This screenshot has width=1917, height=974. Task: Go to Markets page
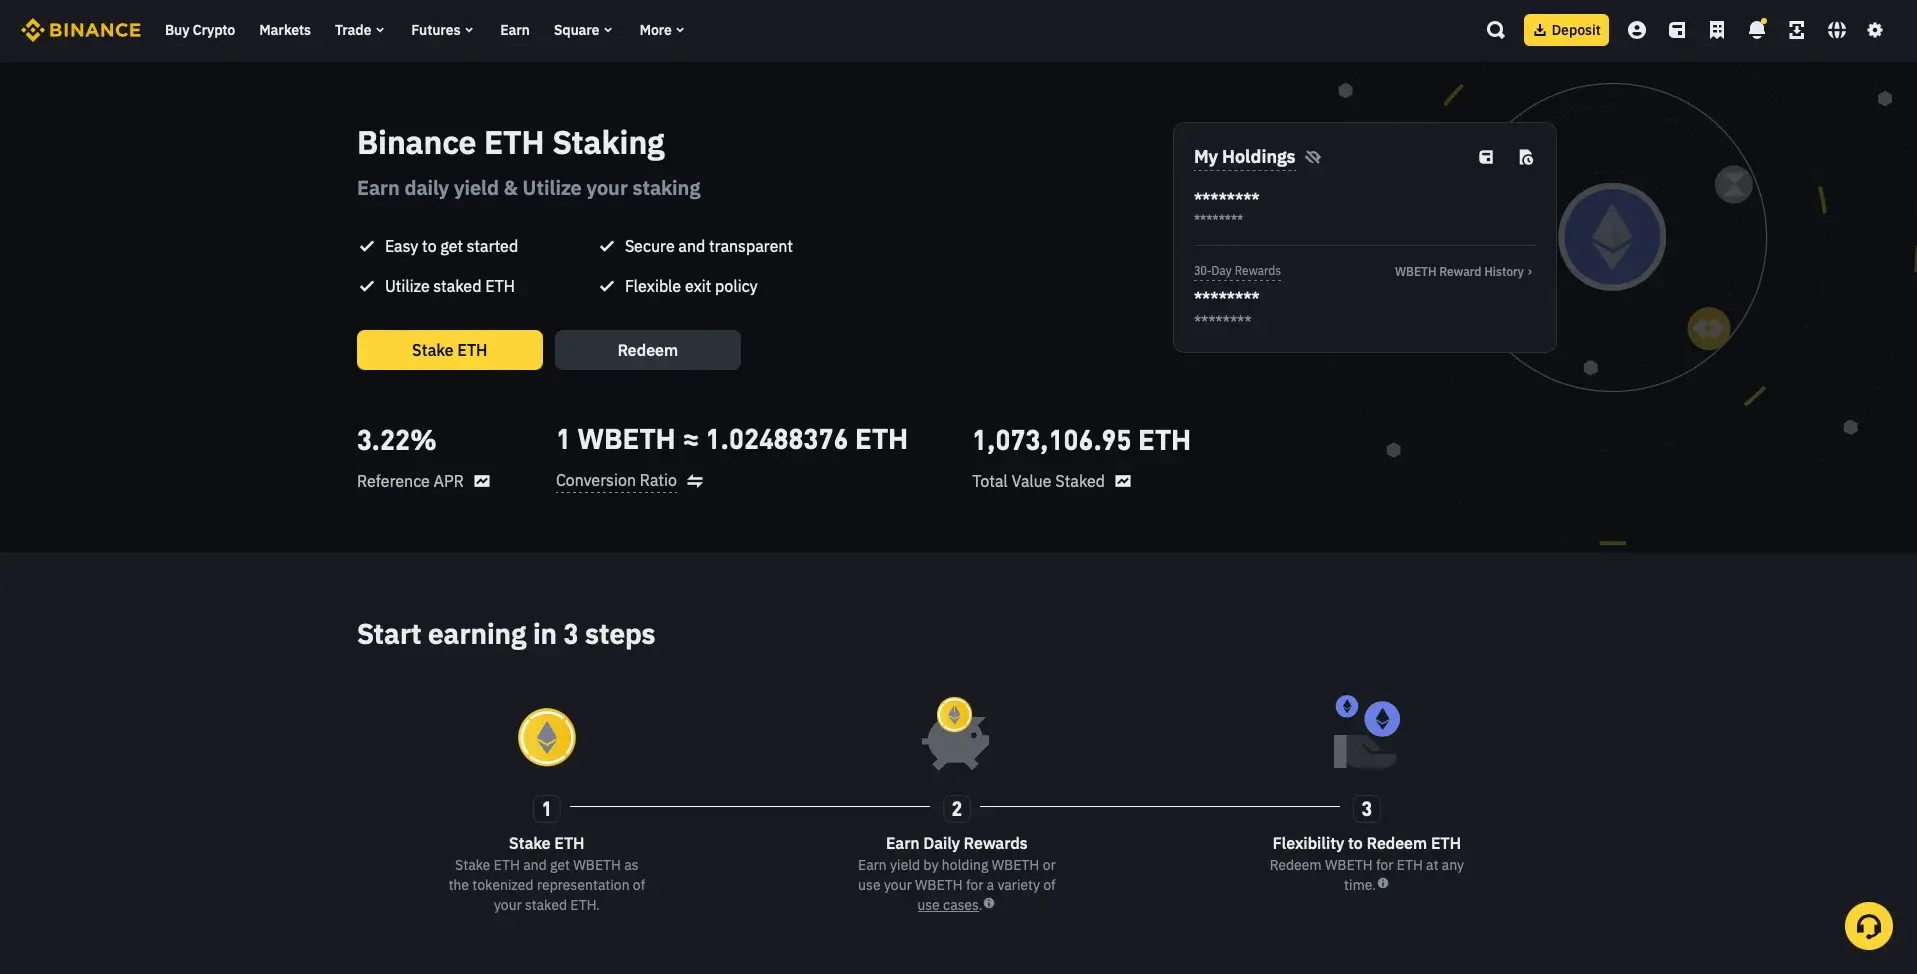pos(285,30)
